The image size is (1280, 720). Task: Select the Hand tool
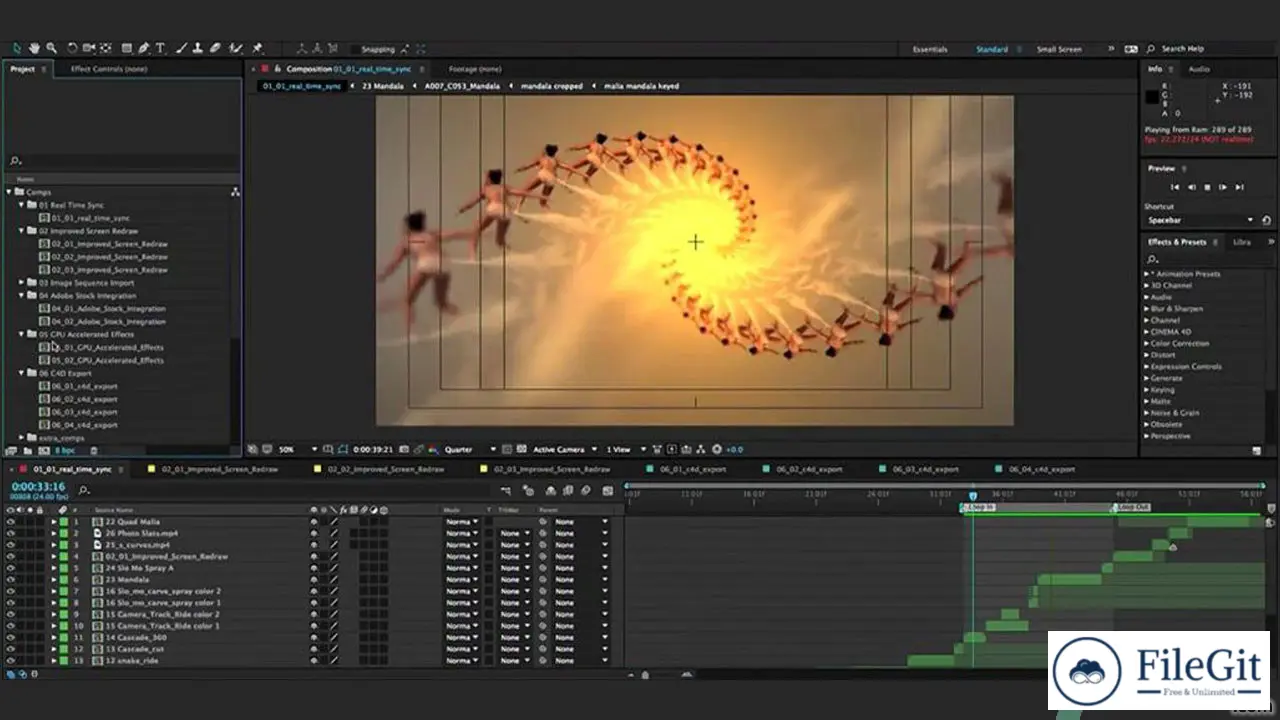pos(34,48)
